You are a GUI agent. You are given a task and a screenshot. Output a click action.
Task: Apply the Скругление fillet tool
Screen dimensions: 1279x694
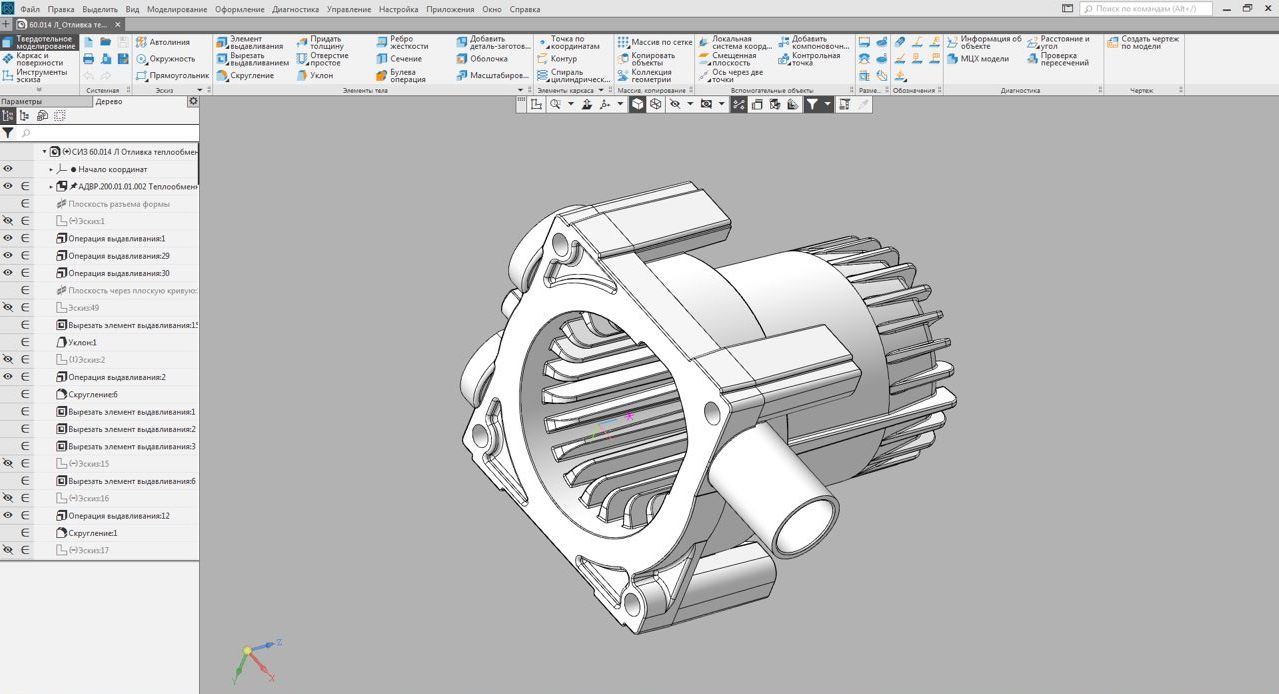[x=245, y=75]
